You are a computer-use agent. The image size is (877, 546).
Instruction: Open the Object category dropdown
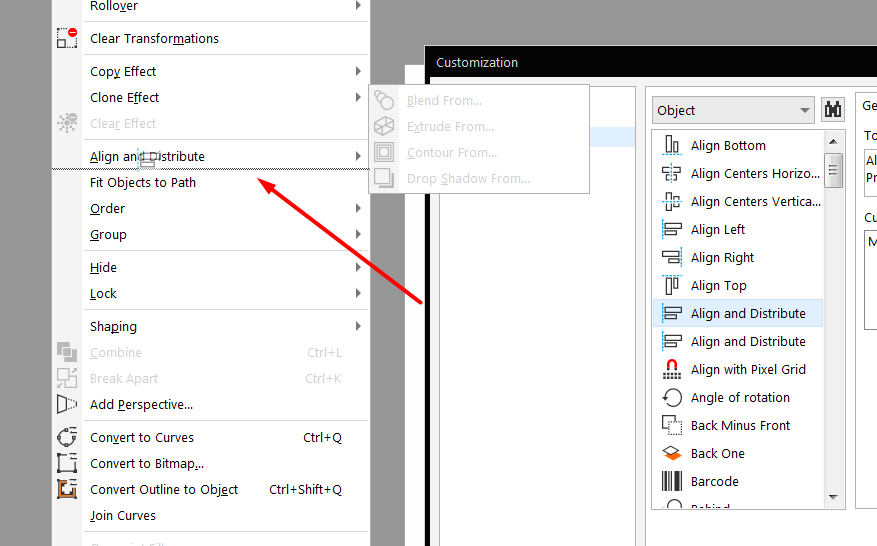click(x=733, y=110)
